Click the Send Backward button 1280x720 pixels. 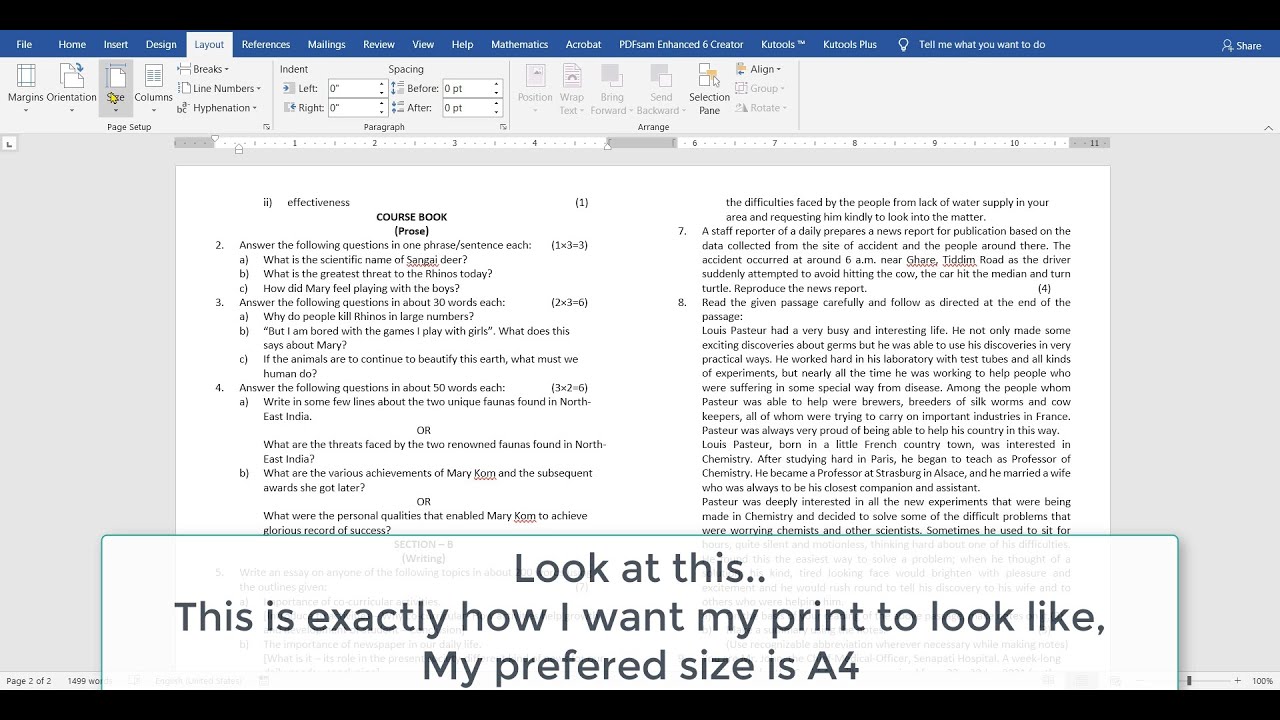click(661, 89)
